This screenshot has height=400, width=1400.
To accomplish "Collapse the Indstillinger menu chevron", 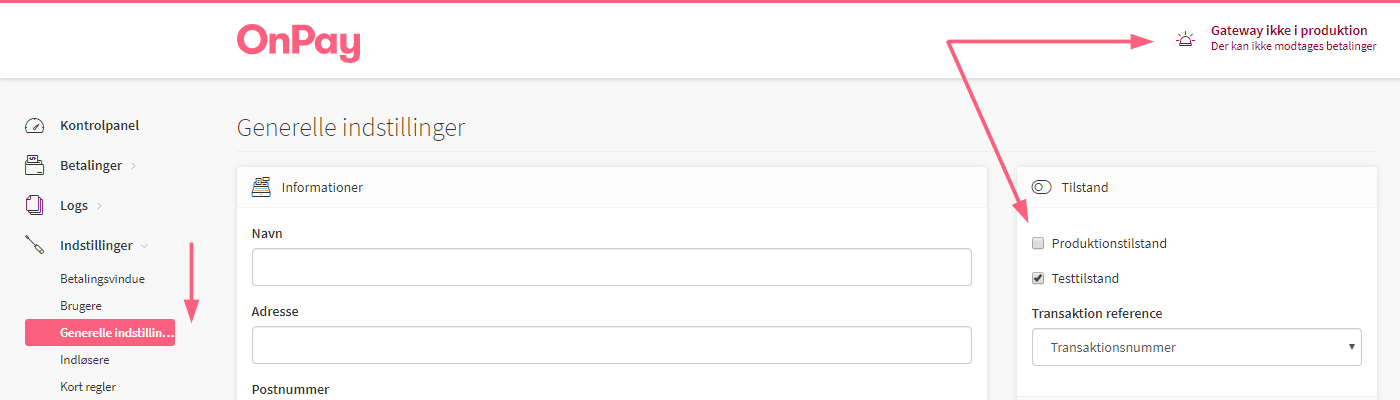I will [144, 246].
